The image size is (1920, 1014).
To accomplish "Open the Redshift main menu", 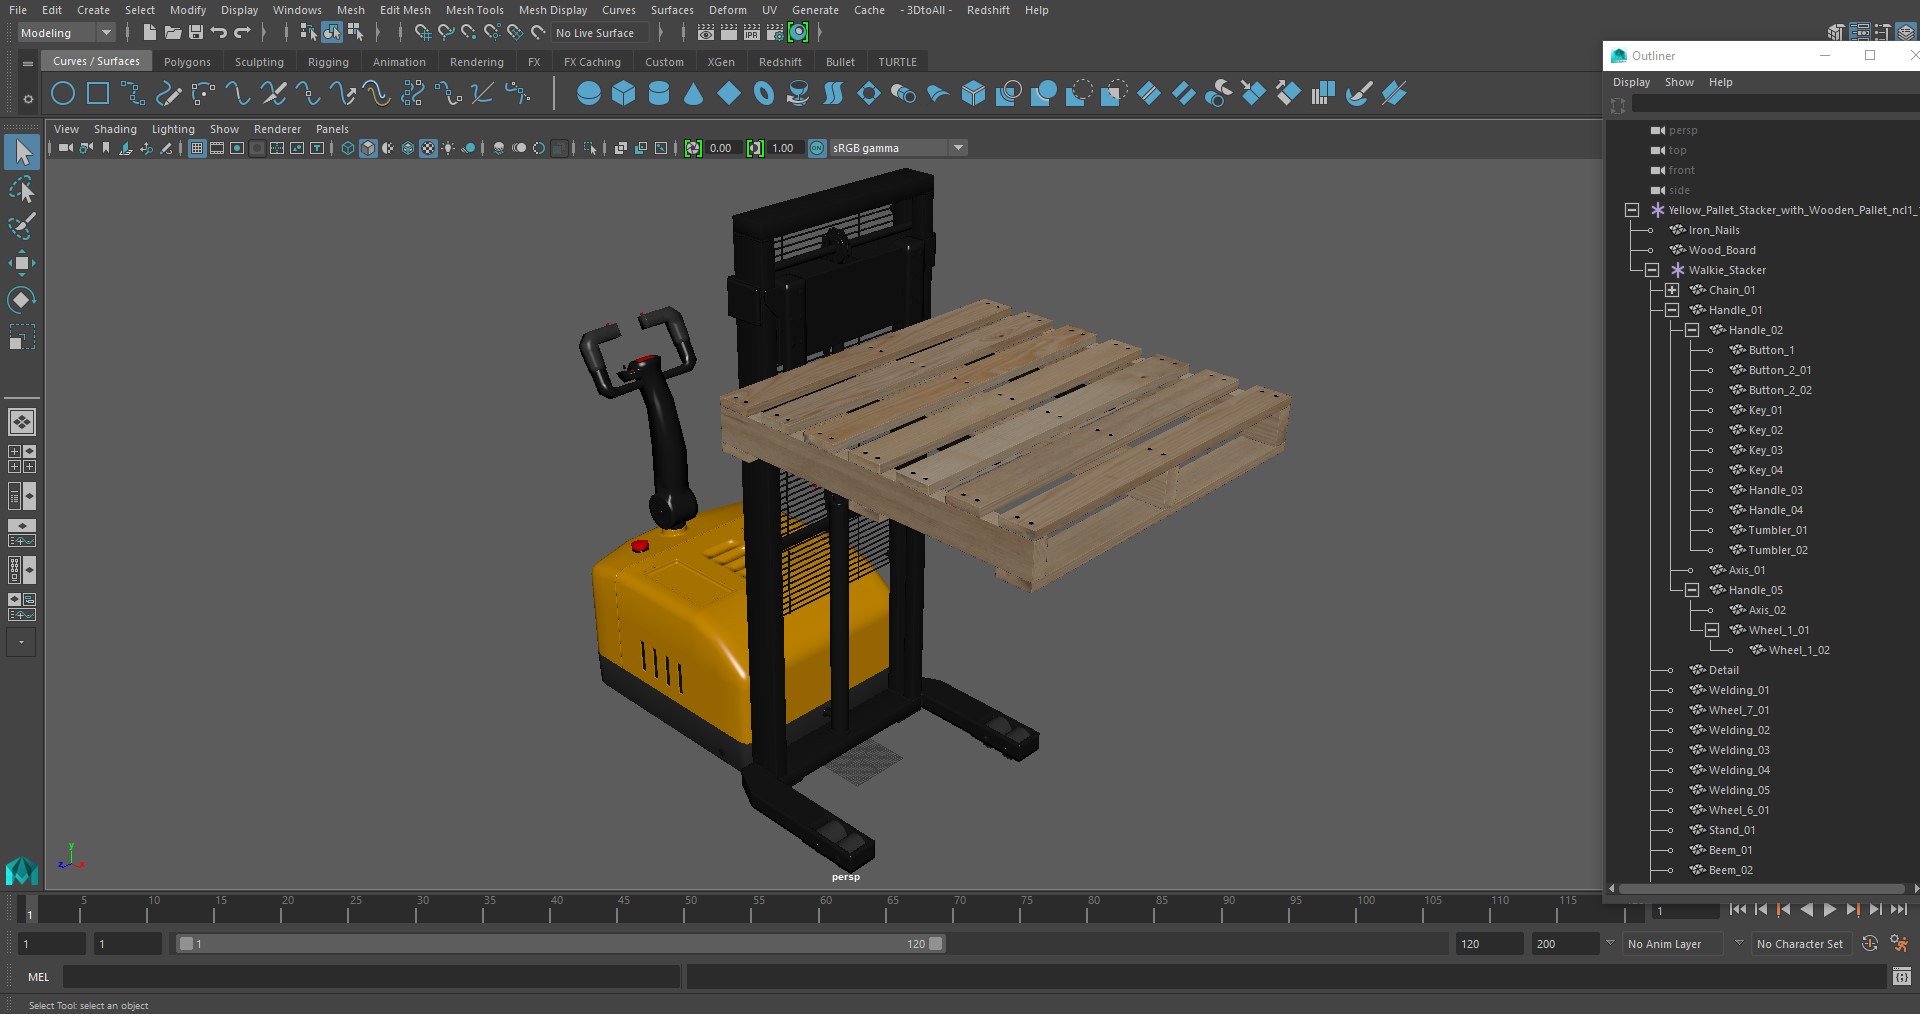I will point(988,10).
